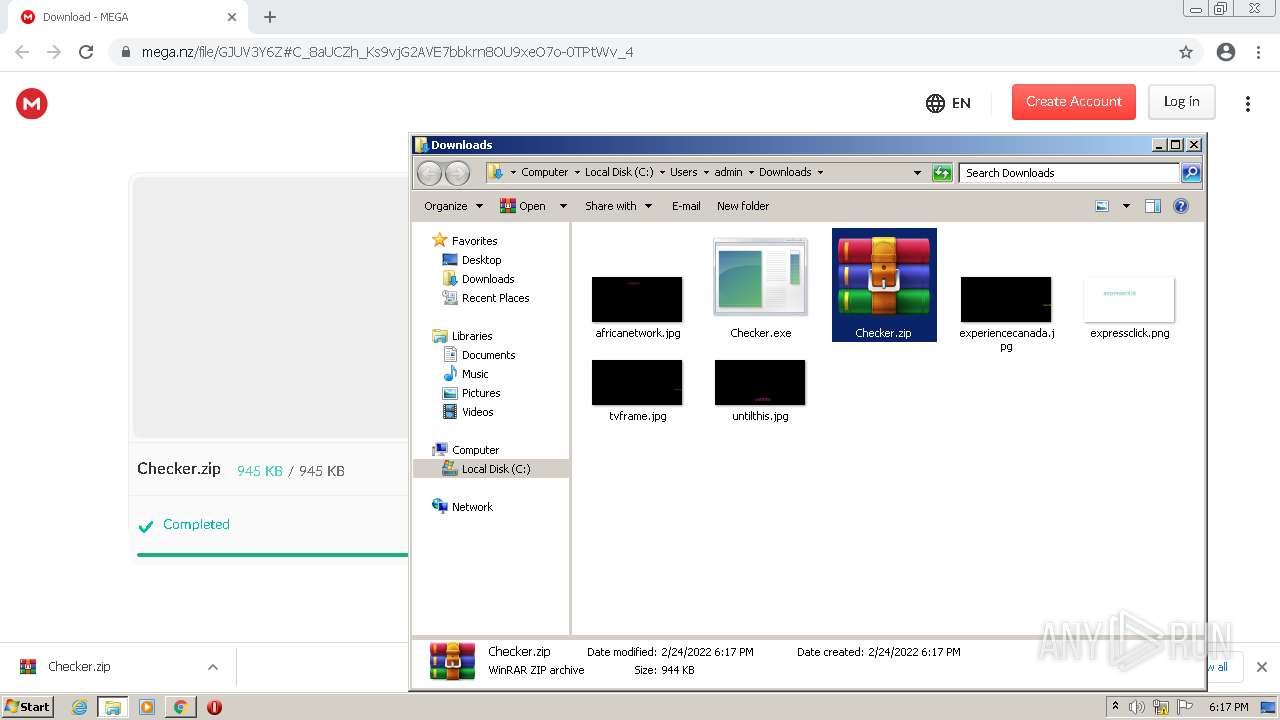Viewport: 1280px width, 720px height.
Task: Expand the view options dropdown arrow
Action: click(x=1126, y=206)
